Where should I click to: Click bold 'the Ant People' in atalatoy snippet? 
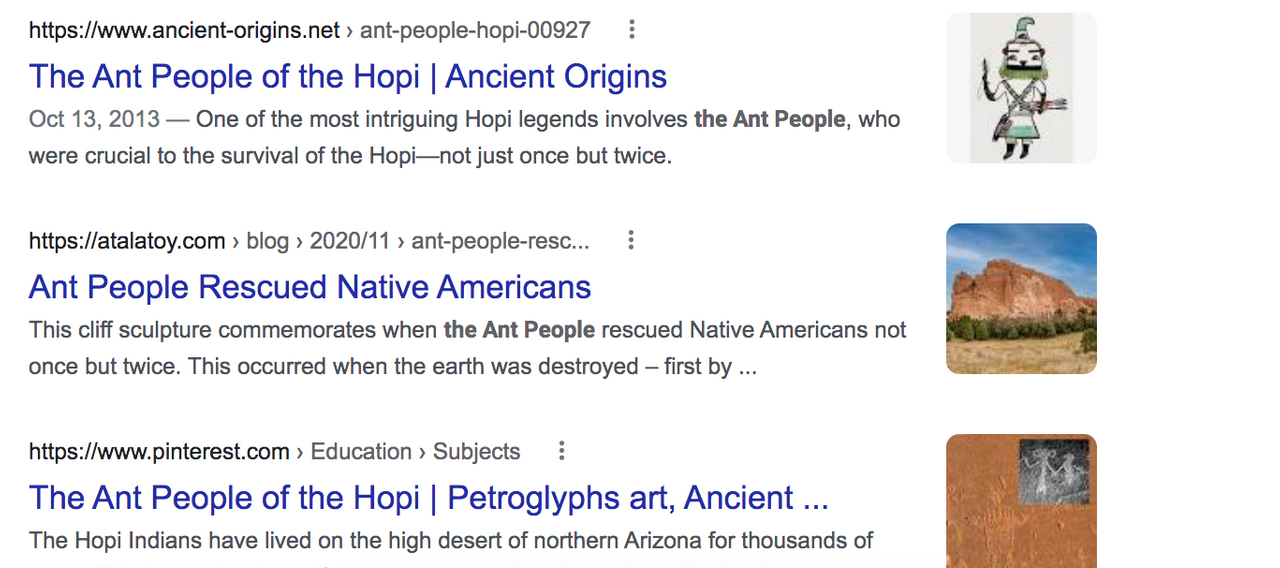click(x=519, y=330)
